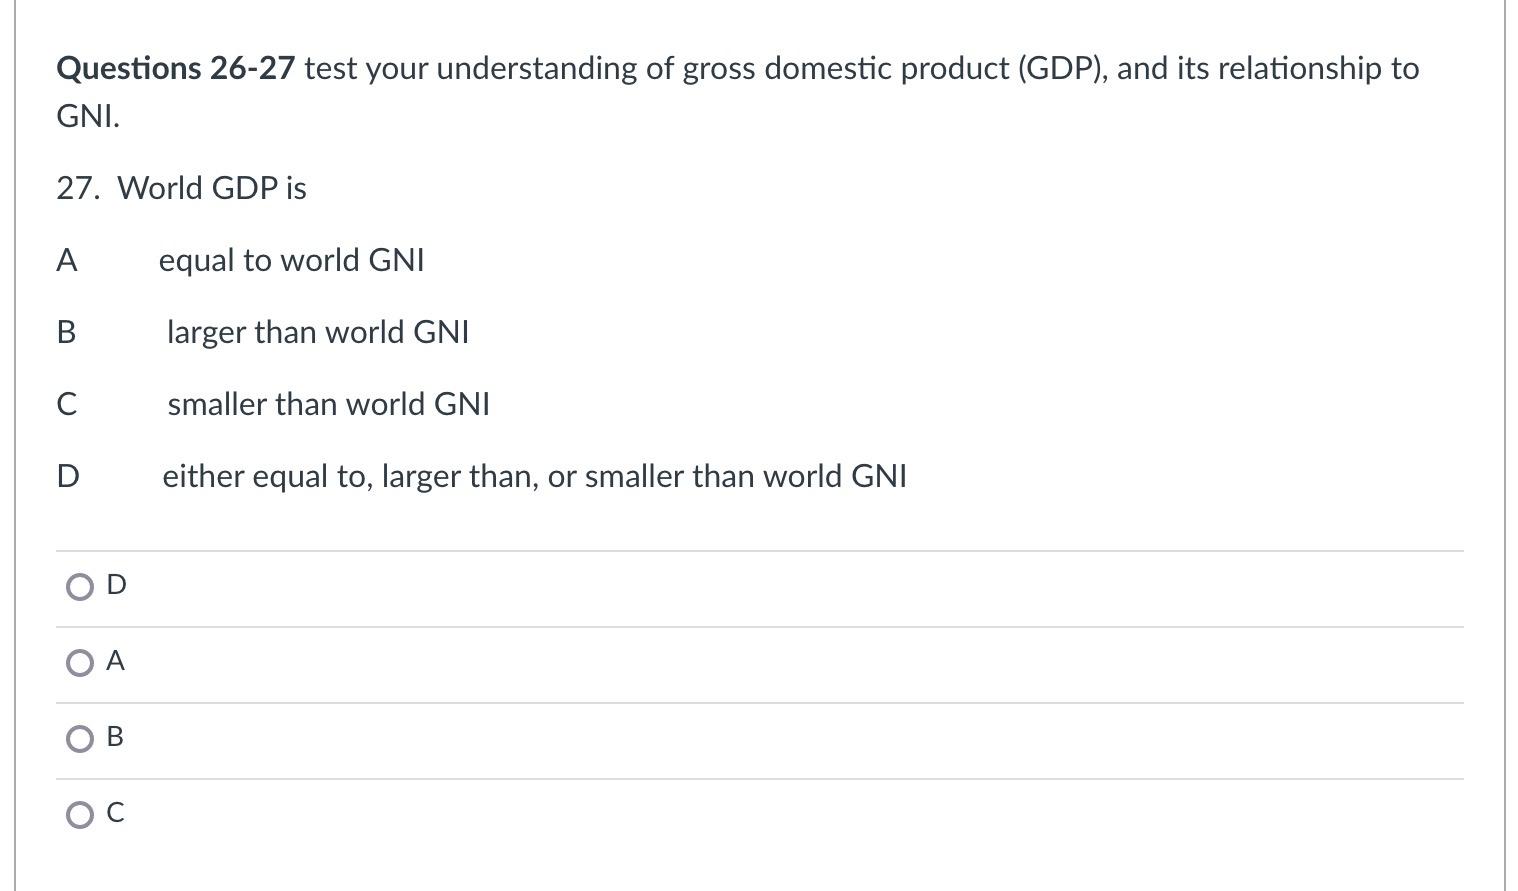This screenshot has width=1518, height=891.
Task: Click the bold 'Questions 26-27' heading text
Action: (175, 68)
